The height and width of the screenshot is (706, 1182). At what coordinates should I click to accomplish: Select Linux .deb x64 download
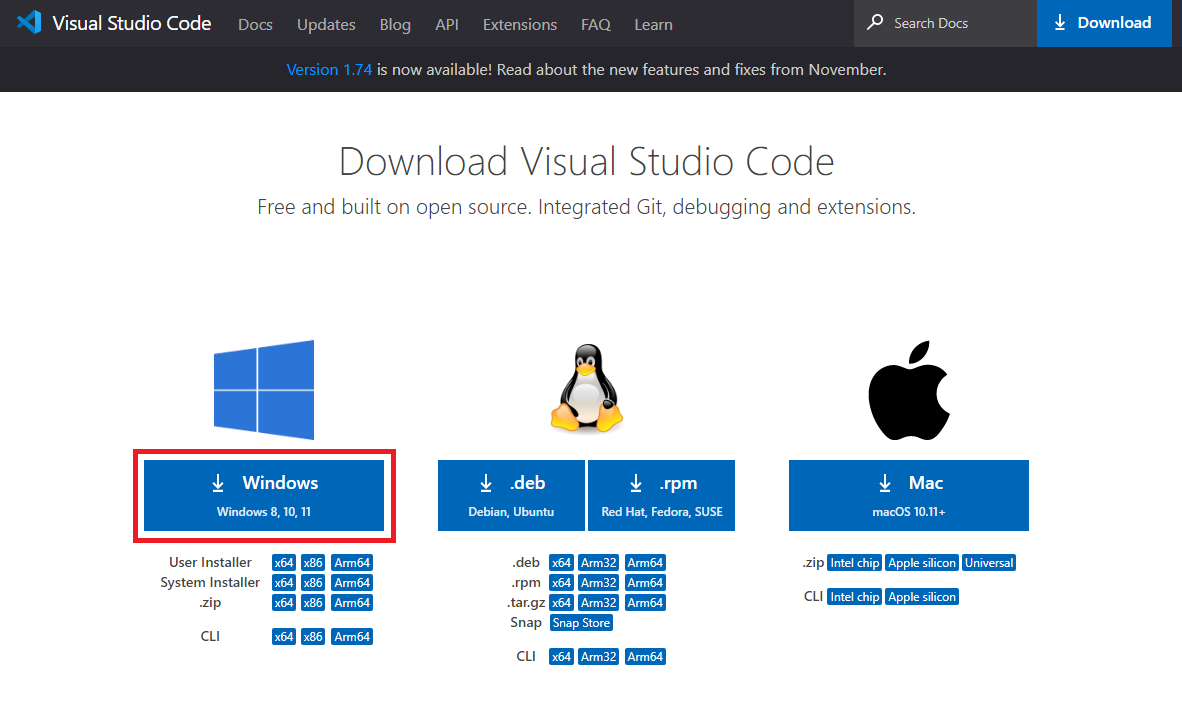(x=561, y=563)
